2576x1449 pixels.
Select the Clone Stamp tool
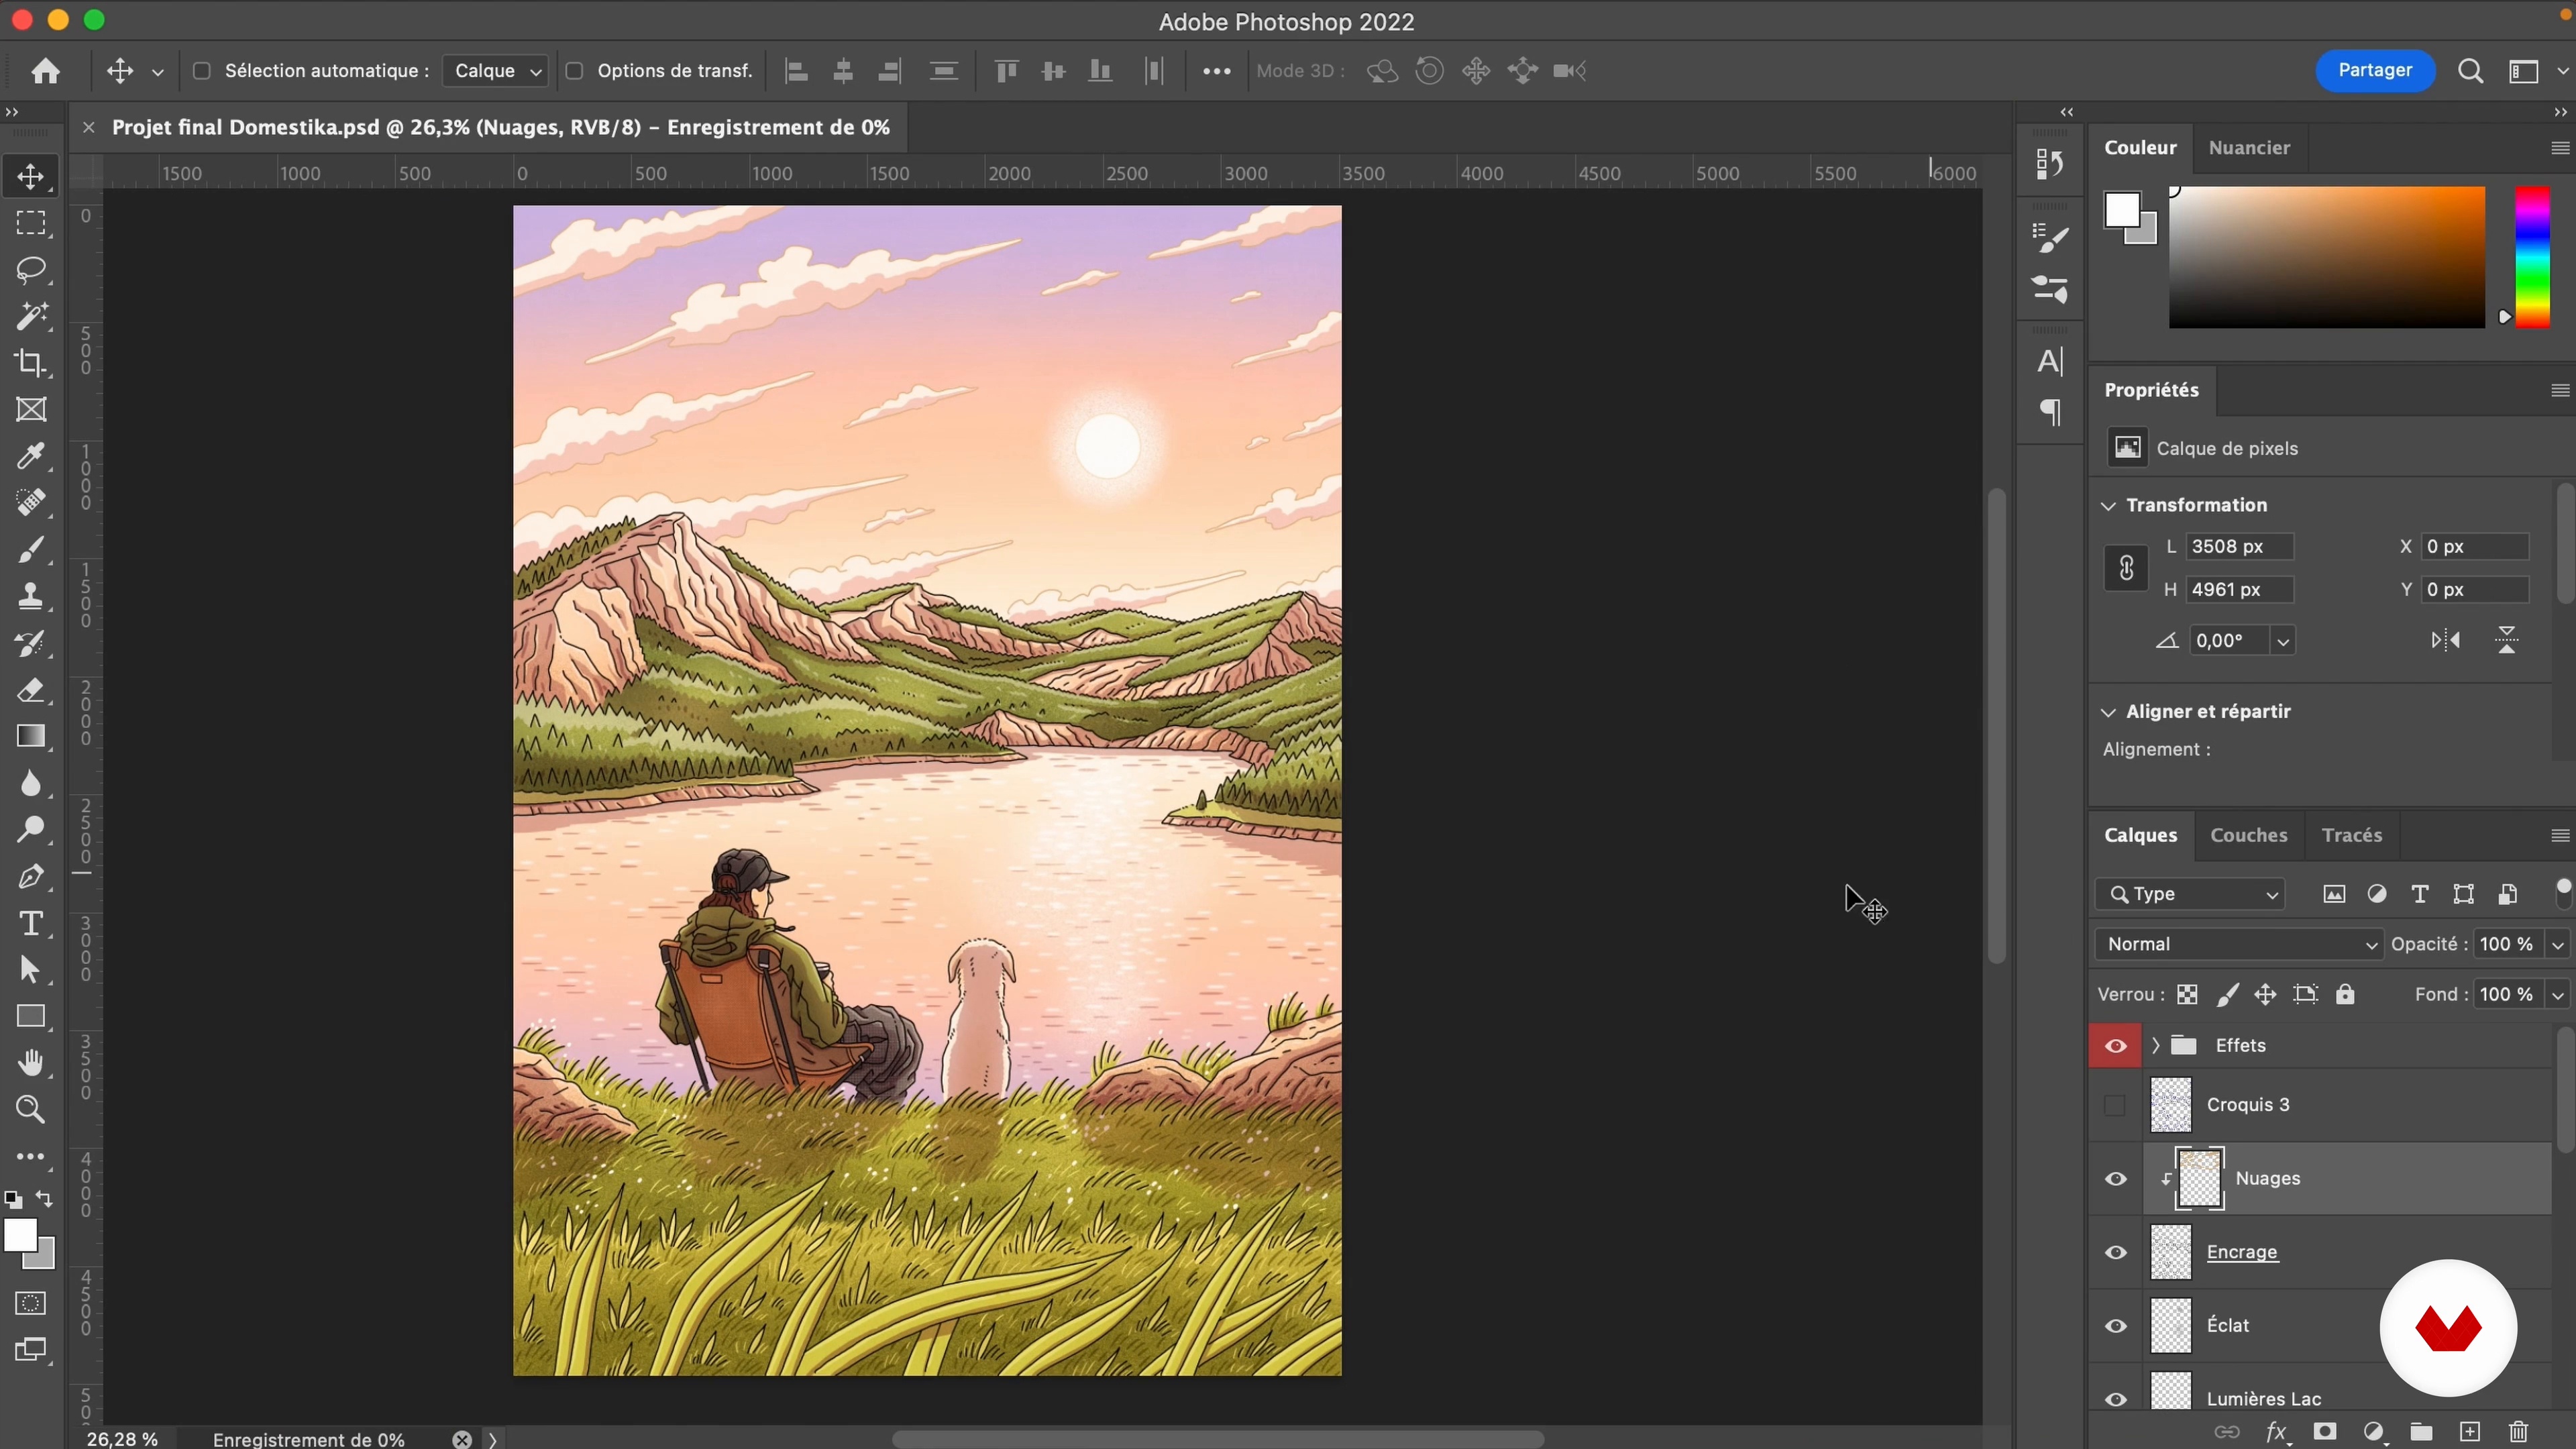[x=31, y=597]
